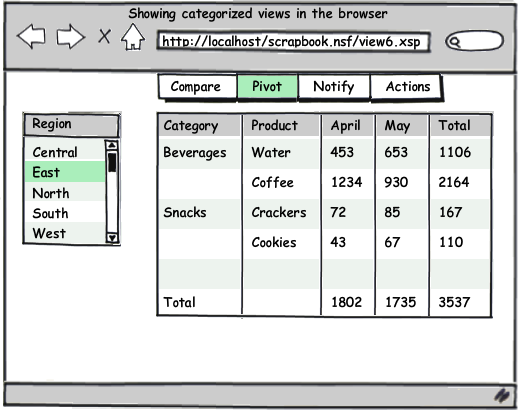518x410 pixels.
Task: Click the May value 67
Action: point(401,243)
